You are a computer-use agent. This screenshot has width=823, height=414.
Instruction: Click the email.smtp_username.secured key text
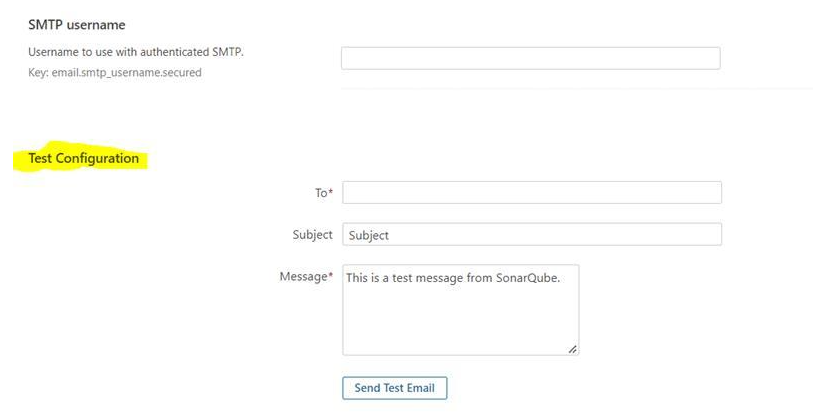pyautogui.click(x=126, y=72)
